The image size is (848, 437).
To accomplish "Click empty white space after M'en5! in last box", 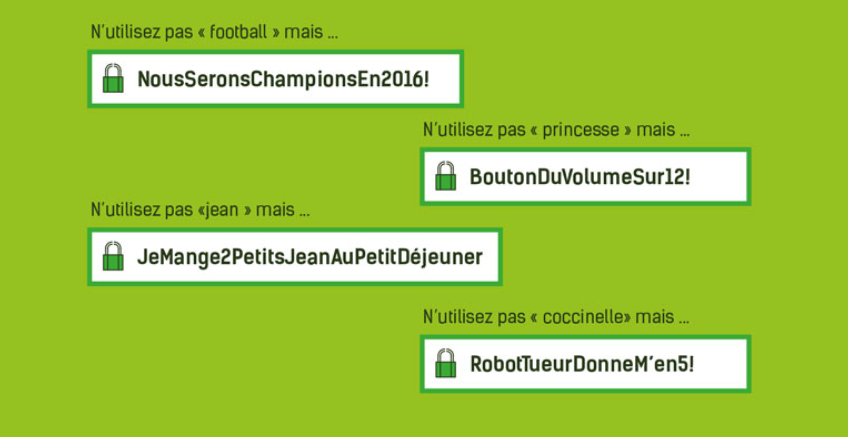I will click(720, 365).
